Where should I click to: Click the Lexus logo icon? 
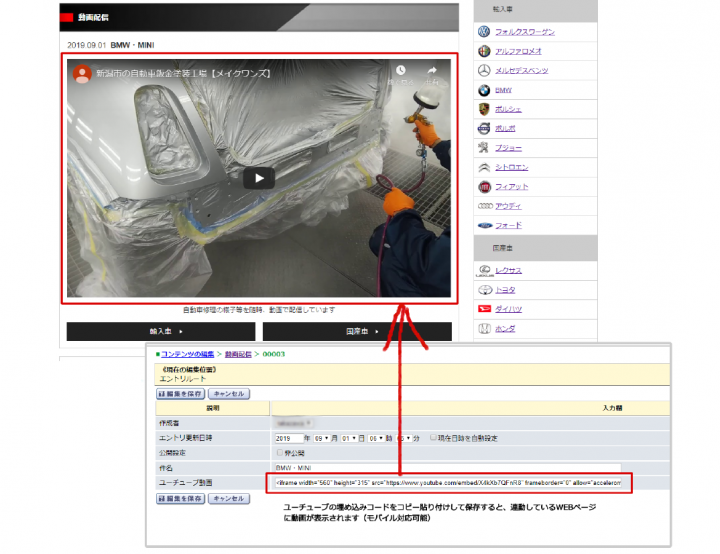(484, 271)
